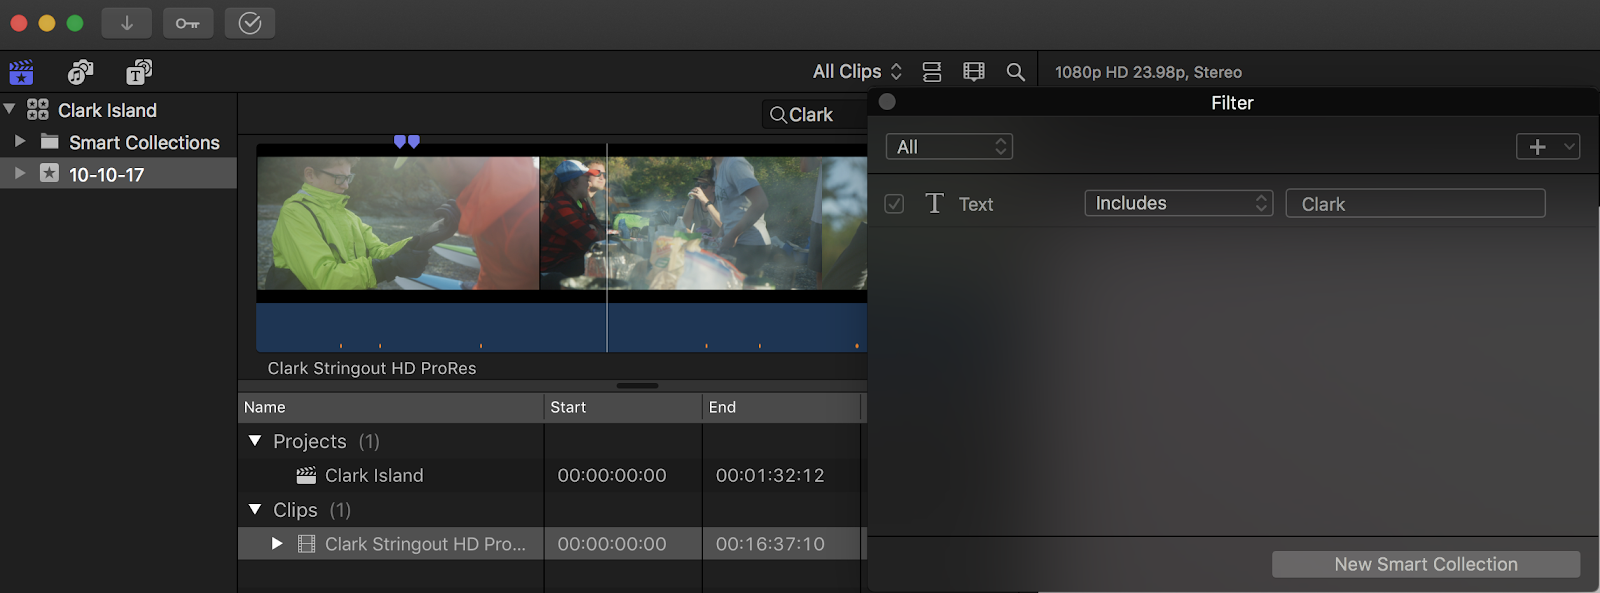Open Titles and Generators sidebar icon

[x=138, y=72]
